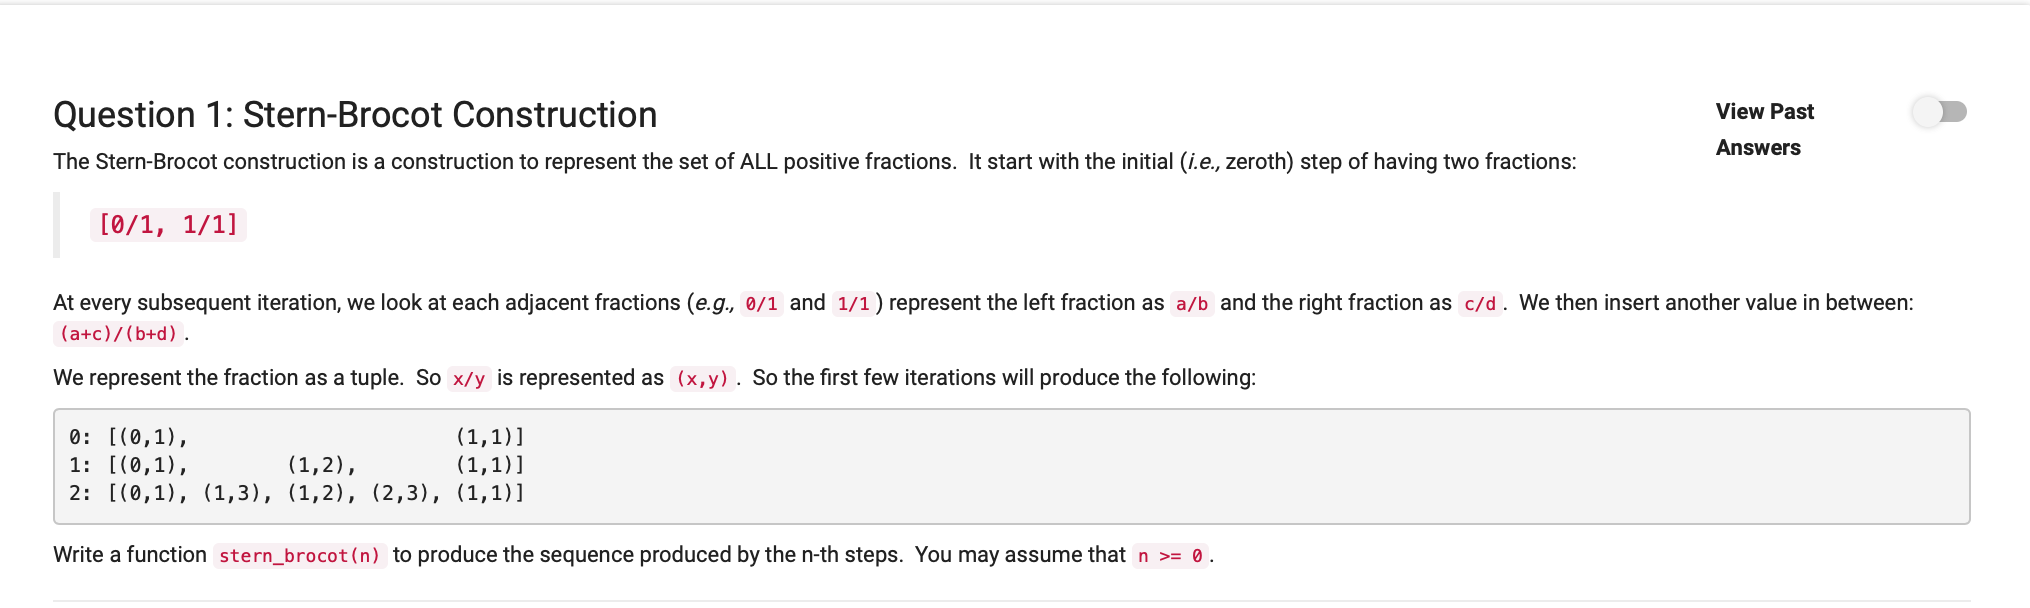This screenshot has height=608, width=2030.
Task: Select the (x,y) tuple code
Action: (703, 378)
